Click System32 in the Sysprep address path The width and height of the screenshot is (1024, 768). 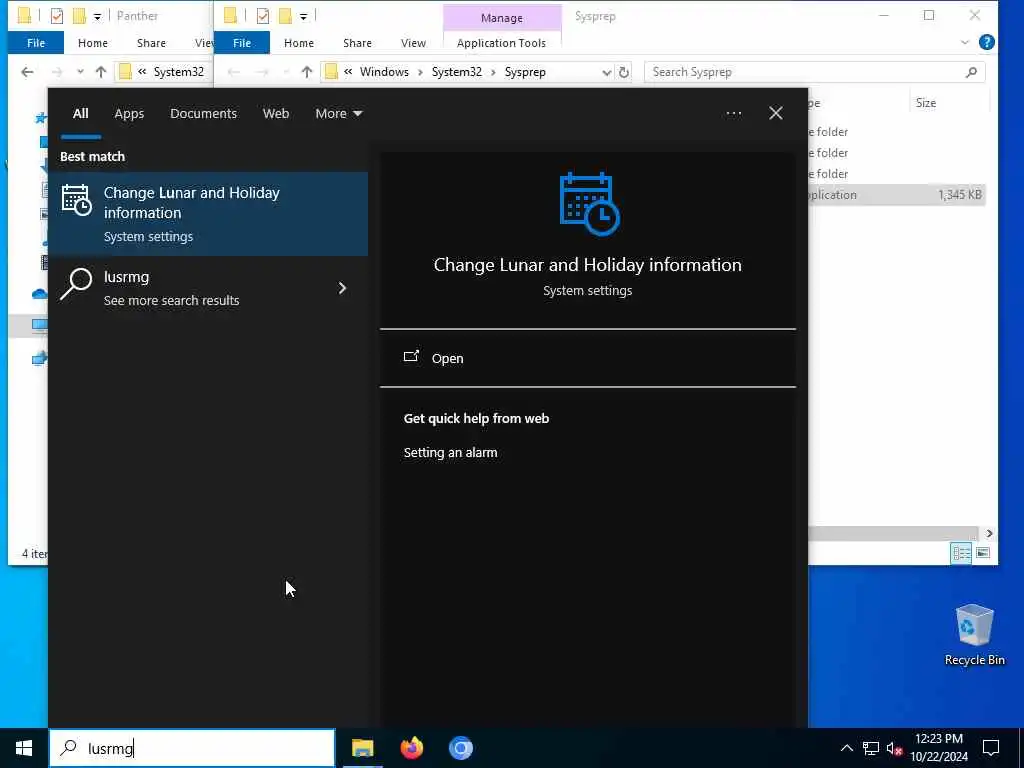pyautogui.click(x=456, y=72)
